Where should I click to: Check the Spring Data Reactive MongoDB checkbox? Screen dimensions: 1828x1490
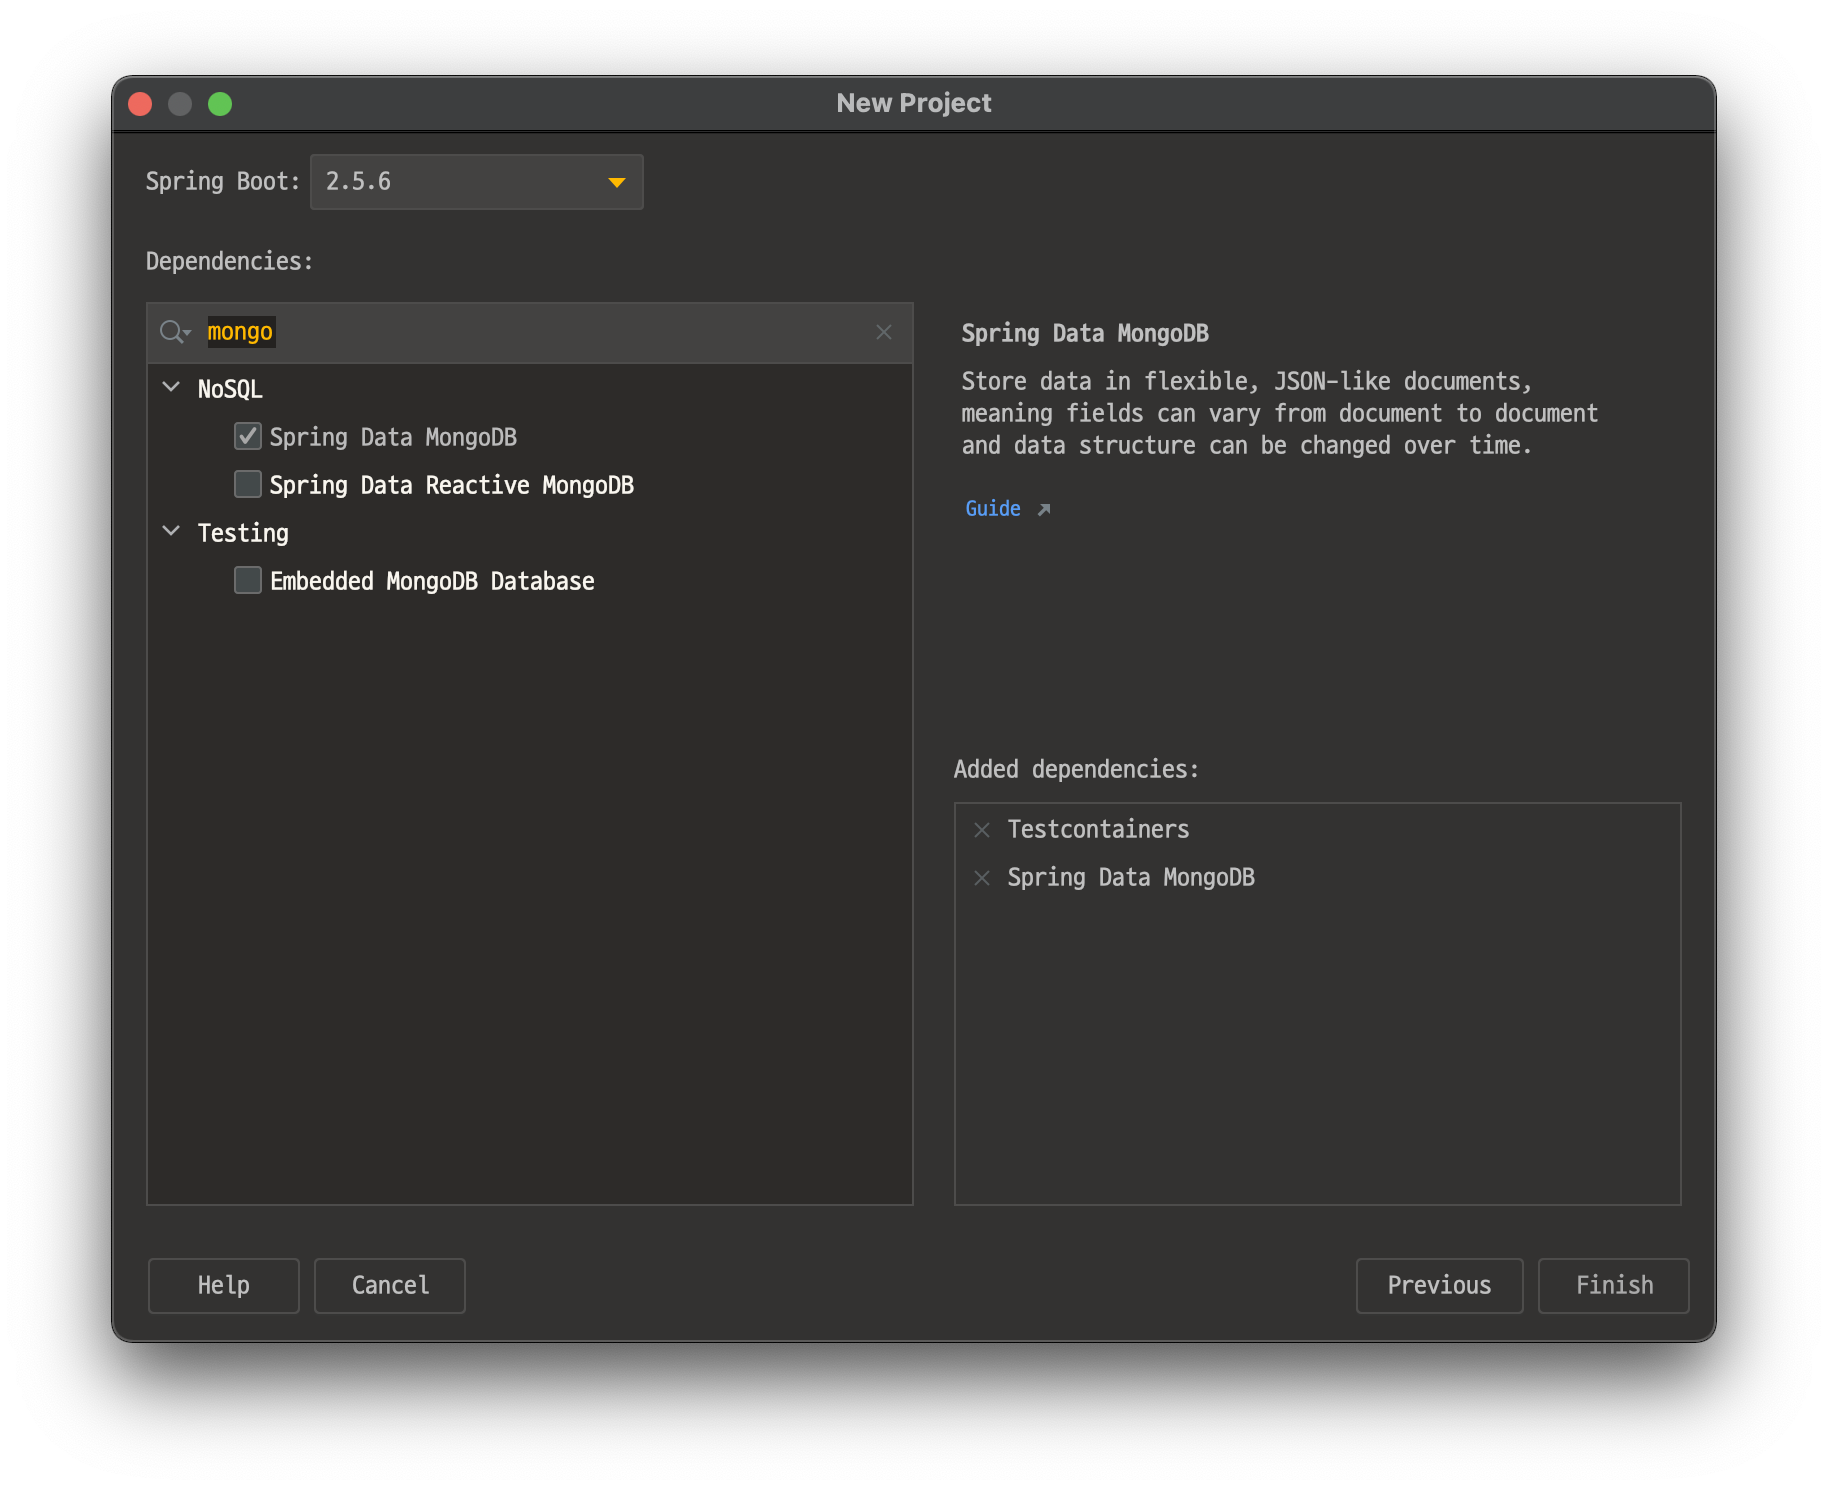point(248,484)
